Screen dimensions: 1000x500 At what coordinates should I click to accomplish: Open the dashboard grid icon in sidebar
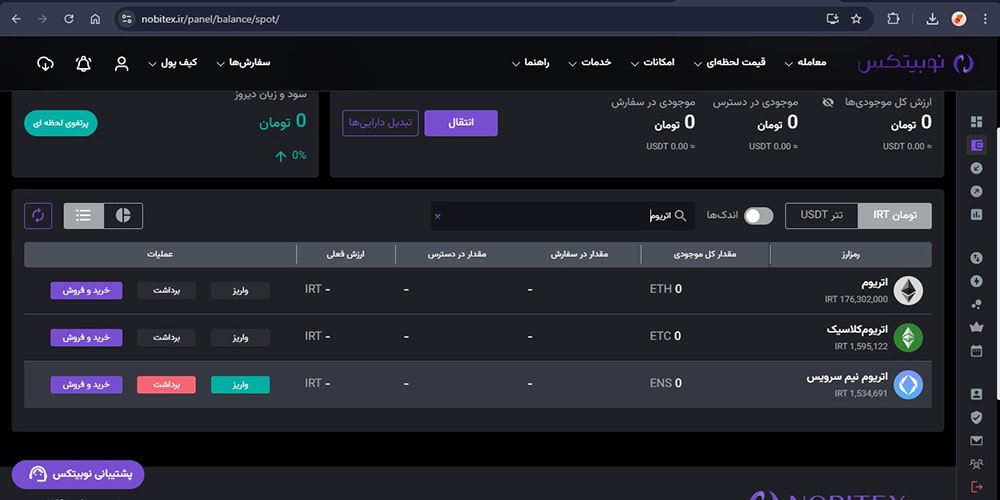[x=977, y=121]
